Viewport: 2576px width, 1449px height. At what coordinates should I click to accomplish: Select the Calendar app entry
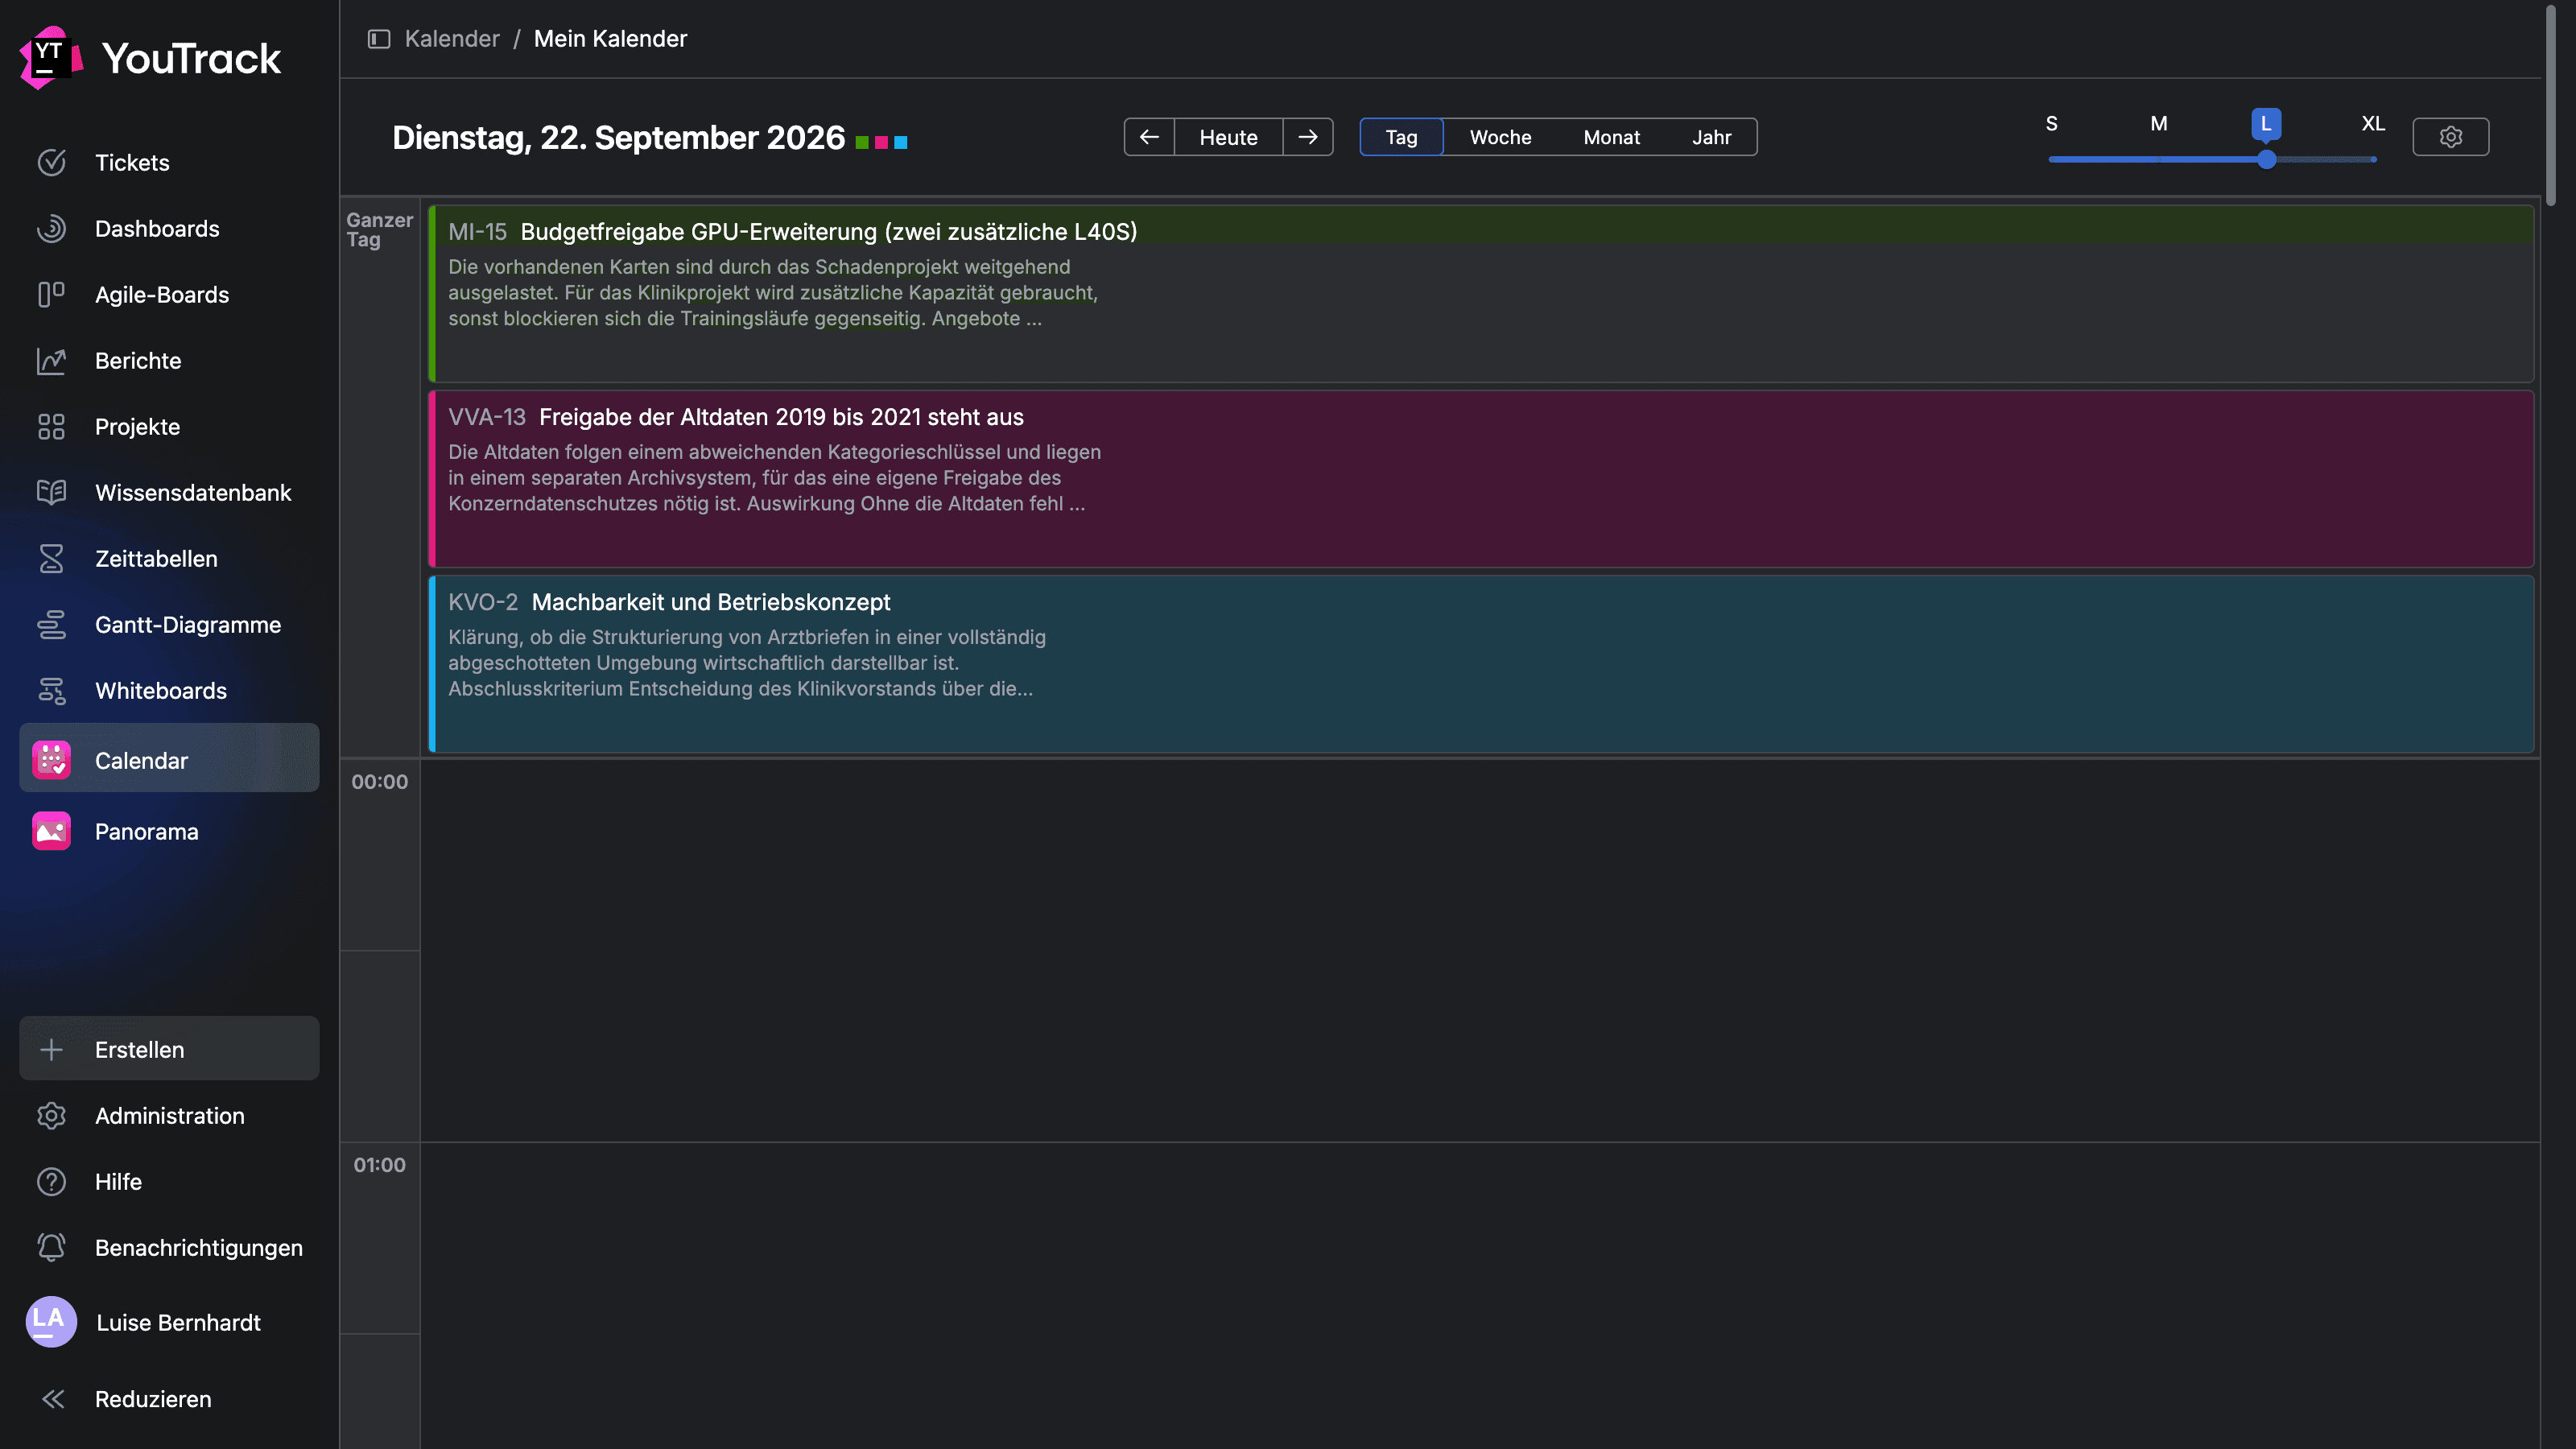169,760
